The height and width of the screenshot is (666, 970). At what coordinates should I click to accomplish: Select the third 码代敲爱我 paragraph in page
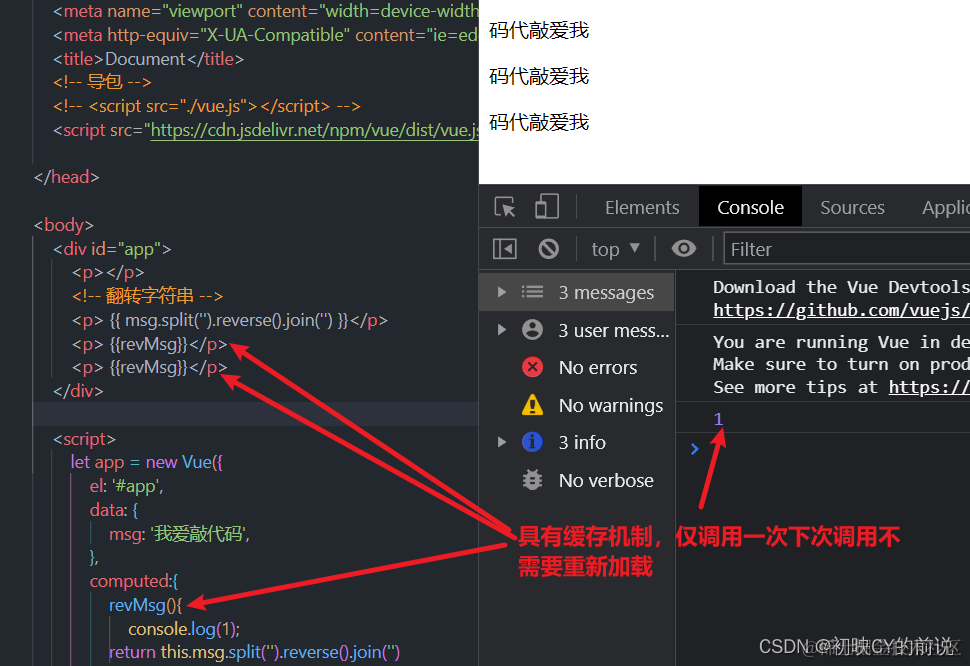pyautogui.click(x=539, y=122)
